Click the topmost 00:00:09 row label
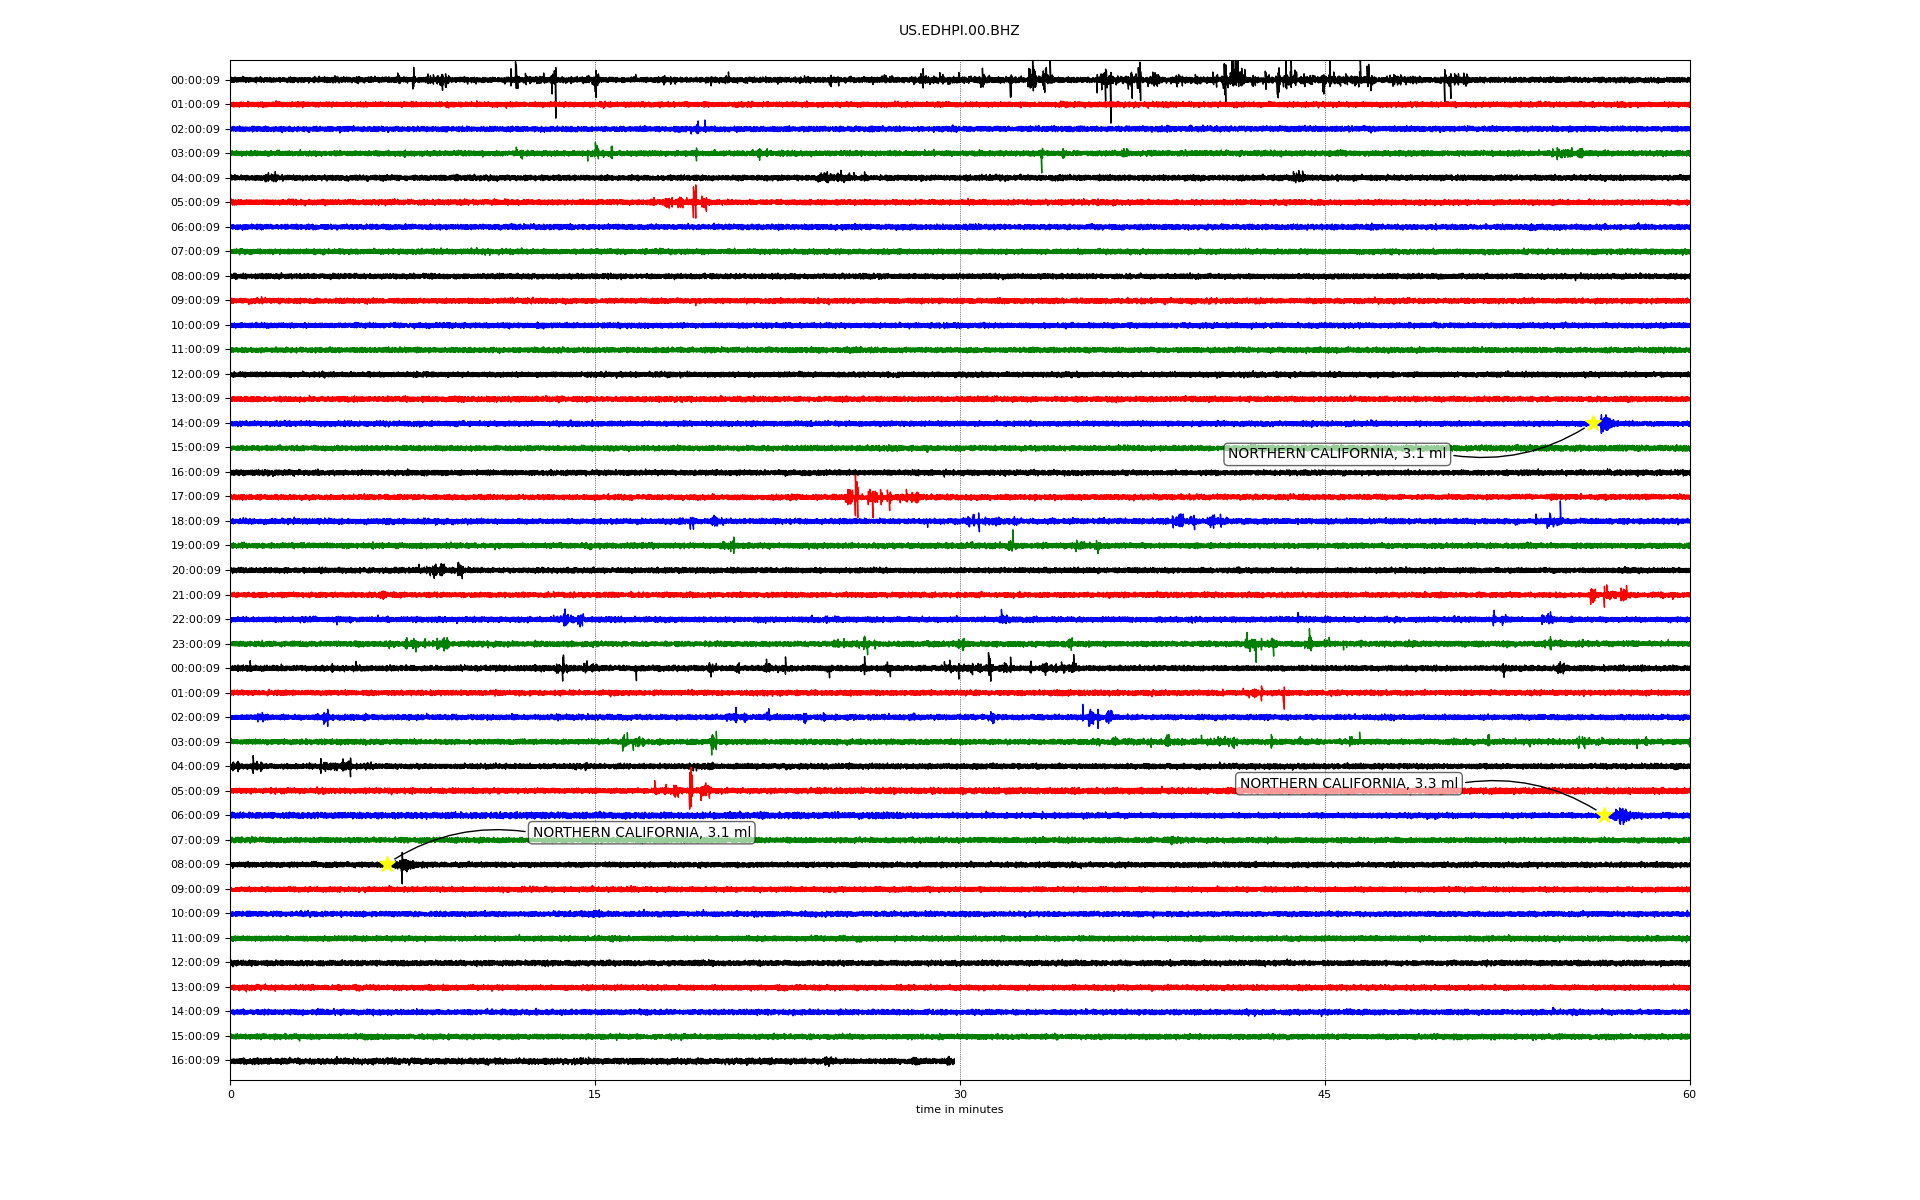The height and width of the screenshot is (1200, 1920). click(195, 80)
